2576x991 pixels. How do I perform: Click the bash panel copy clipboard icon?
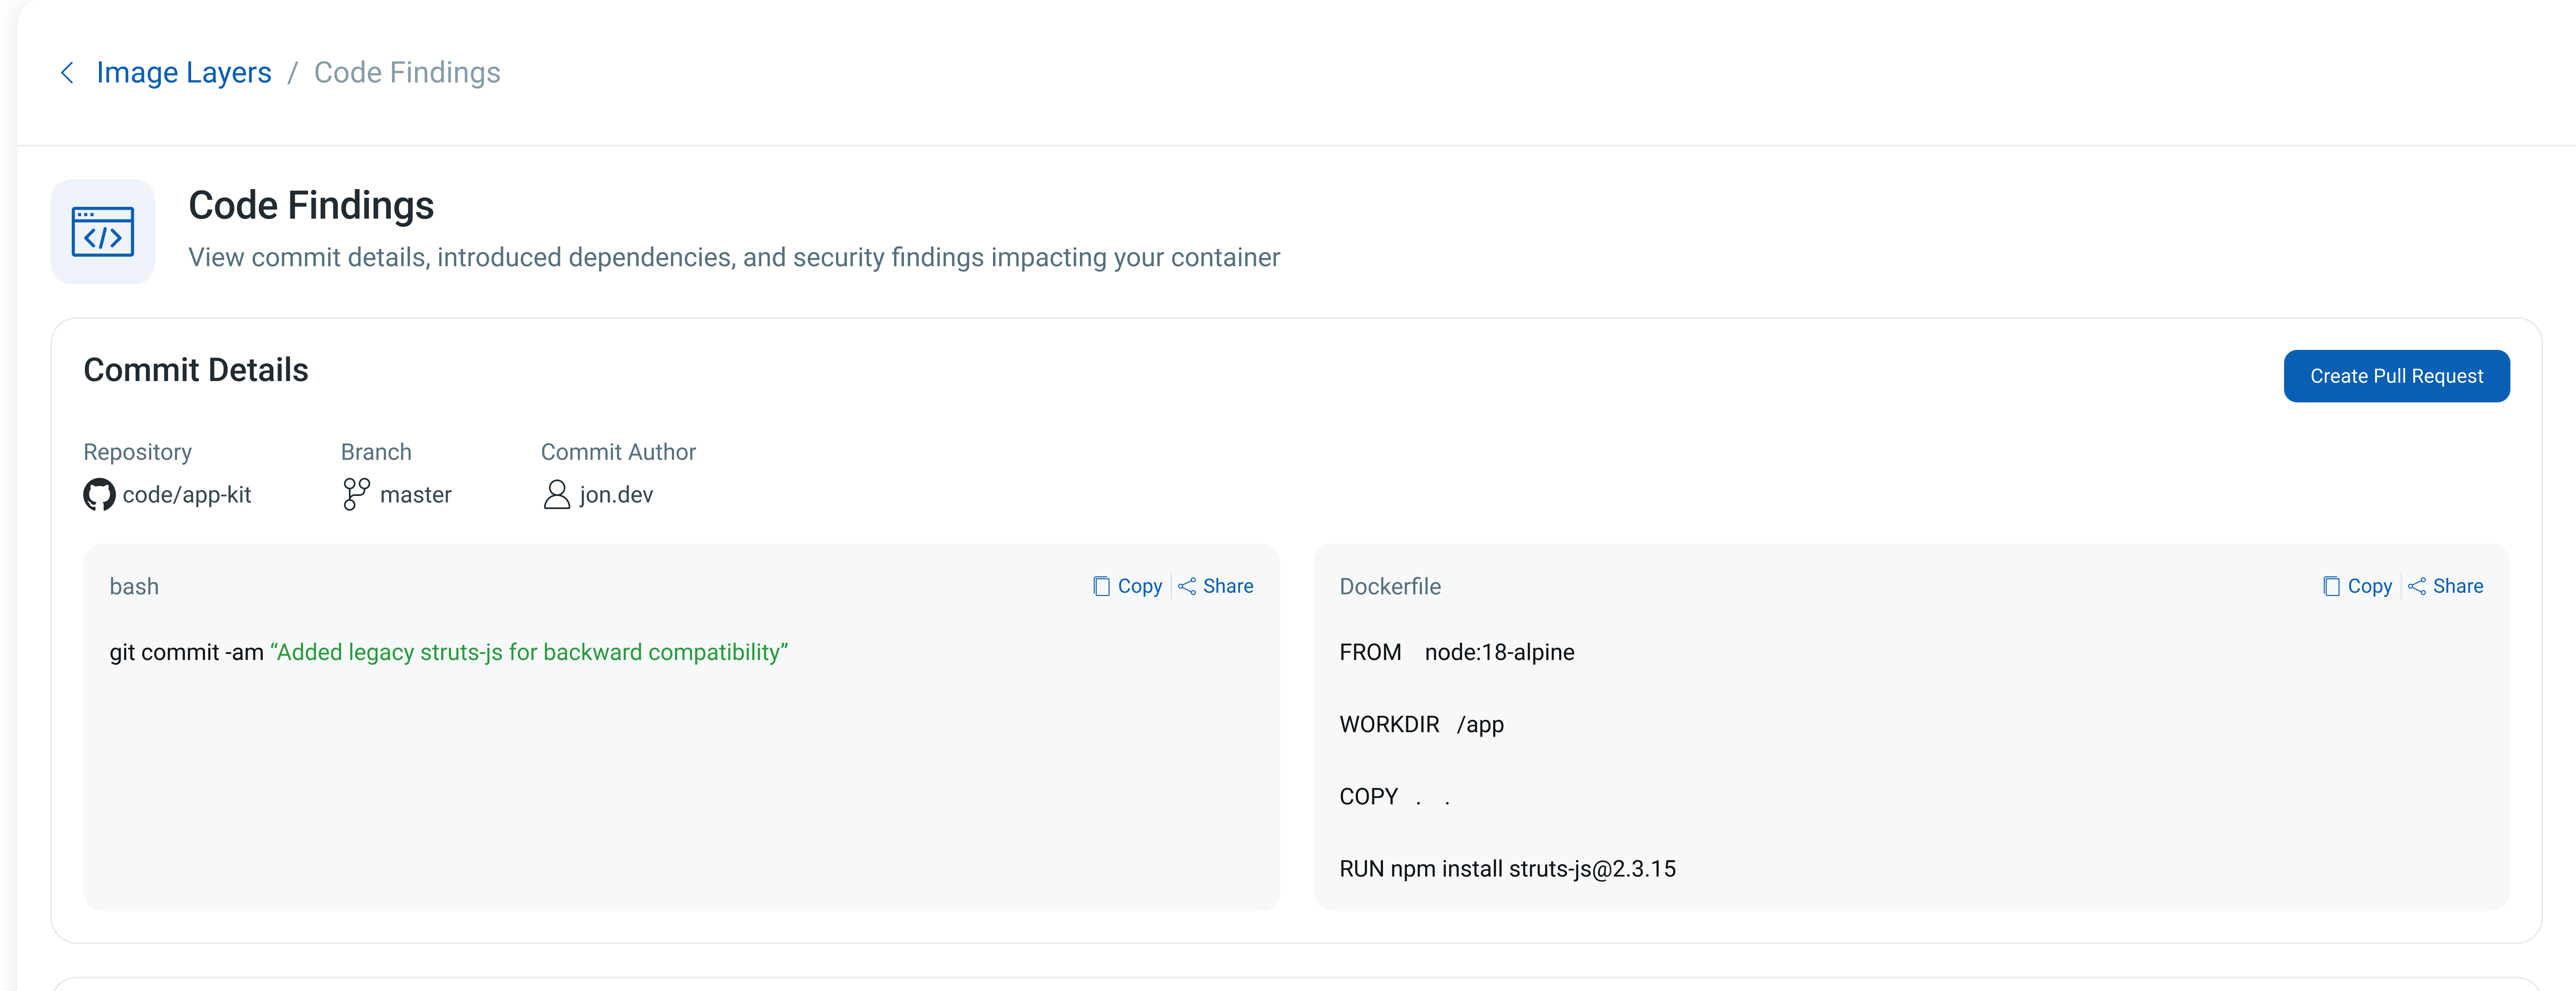tap(1101, 587)
